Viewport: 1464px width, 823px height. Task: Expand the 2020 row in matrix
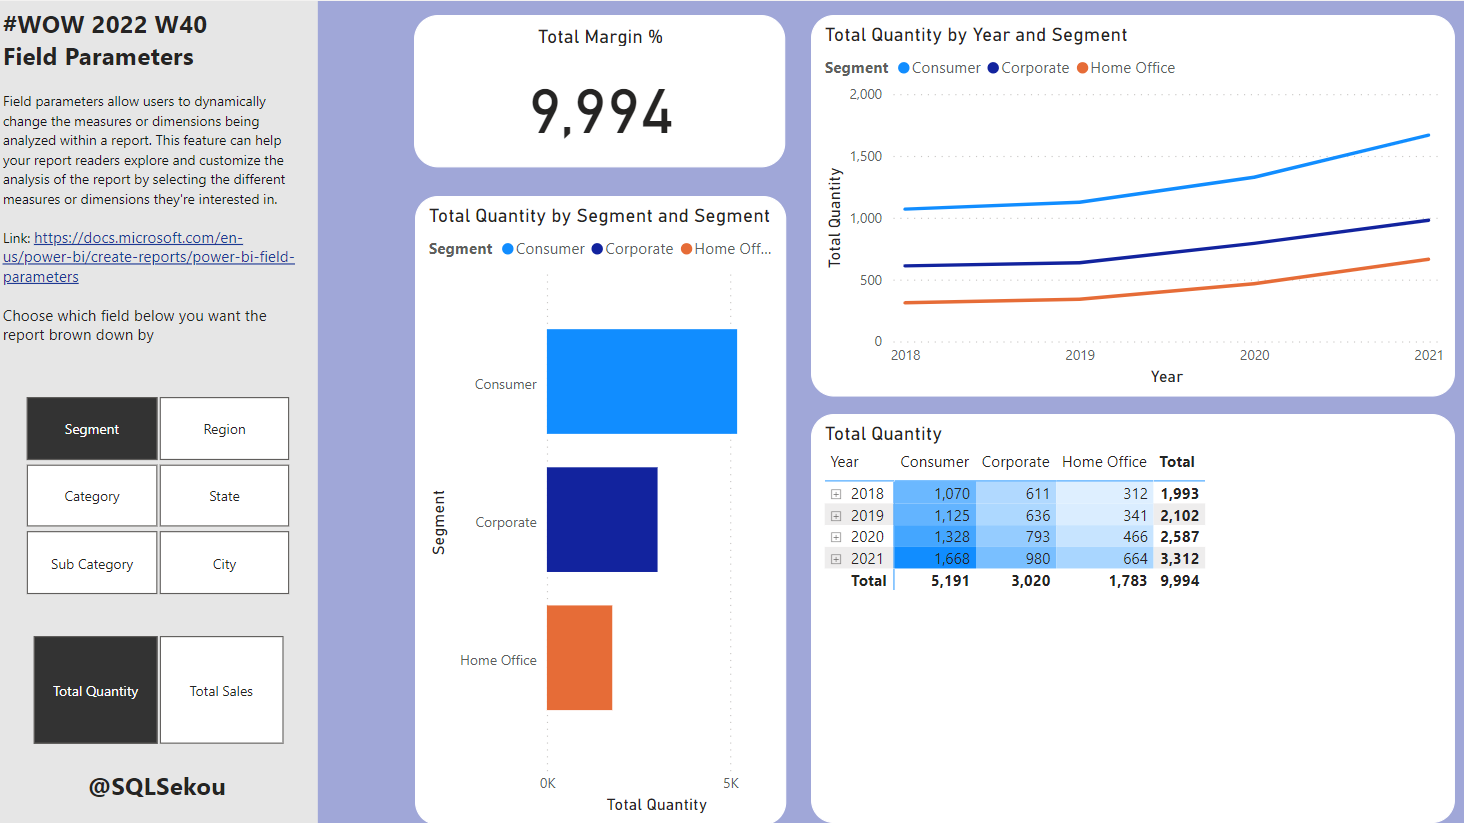pos(836,537)
